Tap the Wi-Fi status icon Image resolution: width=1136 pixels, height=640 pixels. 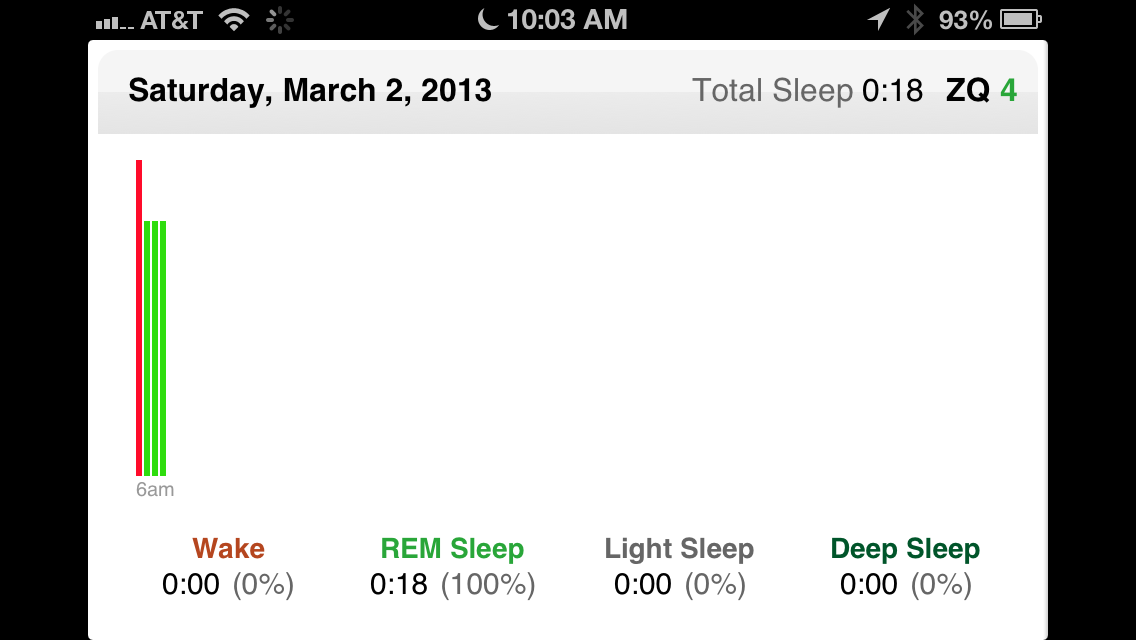click(233, 20)
